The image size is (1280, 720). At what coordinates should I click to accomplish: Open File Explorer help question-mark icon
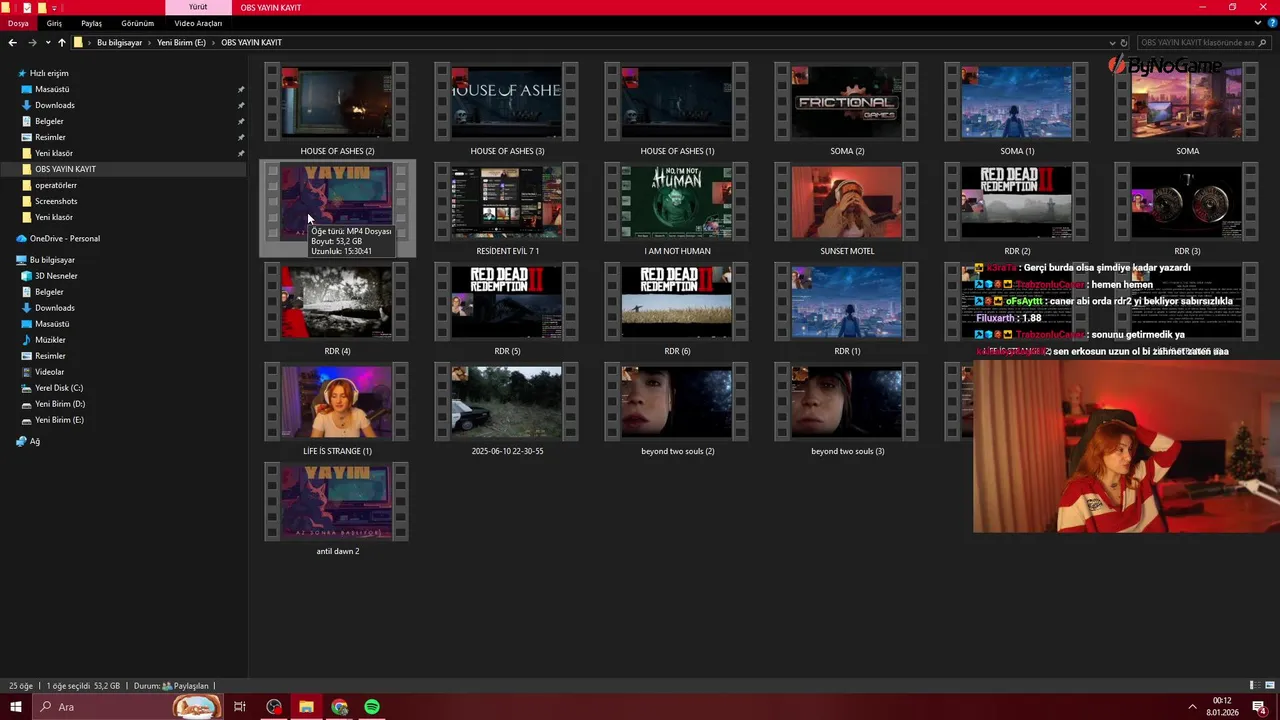(x=1272, y=23)
